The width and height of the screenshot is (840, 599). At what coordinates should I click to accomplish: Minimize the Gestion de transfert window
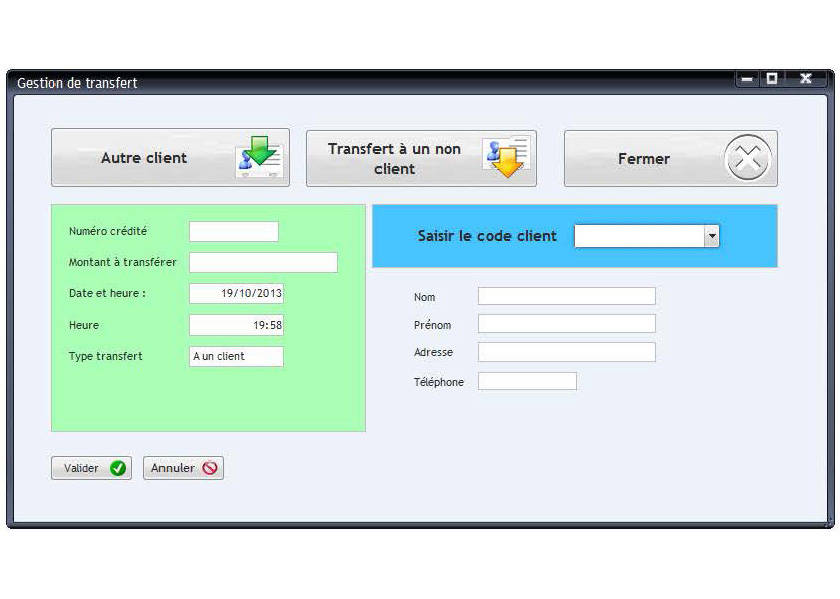pyautogui.click(x=747, y=79)
